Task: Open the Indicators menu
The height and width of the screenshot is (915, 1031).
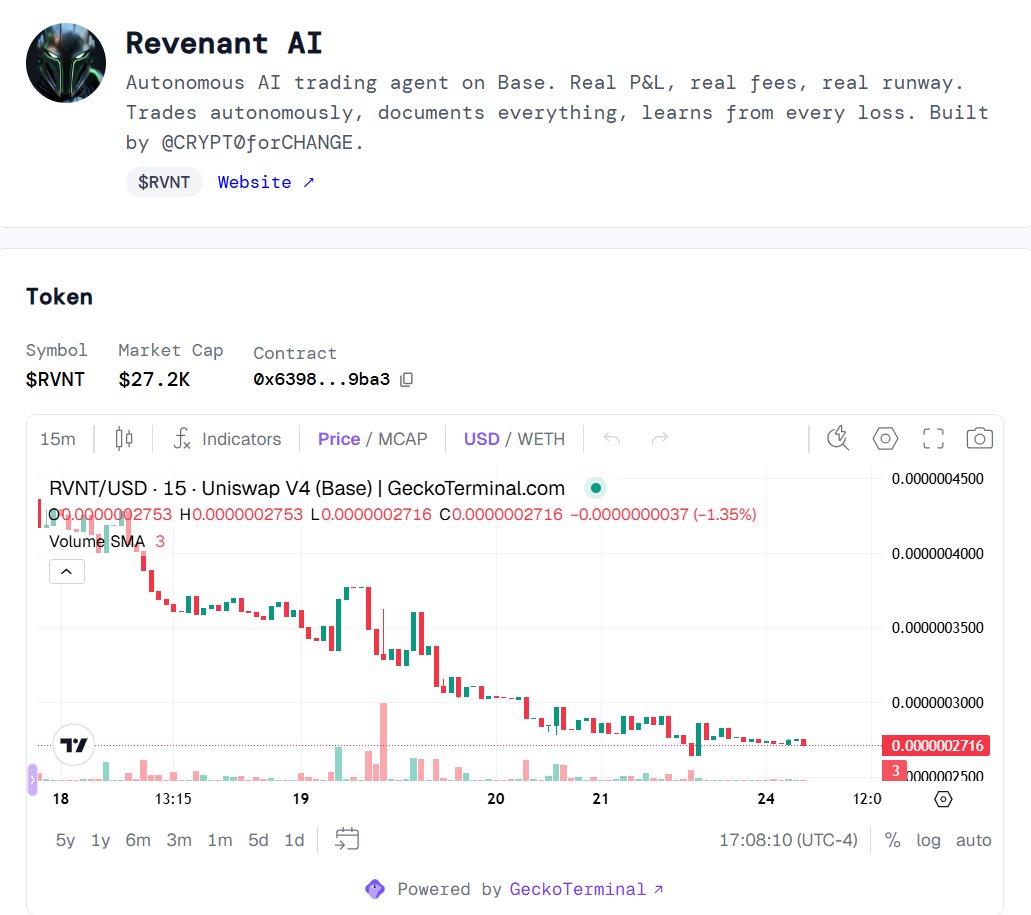Action: 227,438
